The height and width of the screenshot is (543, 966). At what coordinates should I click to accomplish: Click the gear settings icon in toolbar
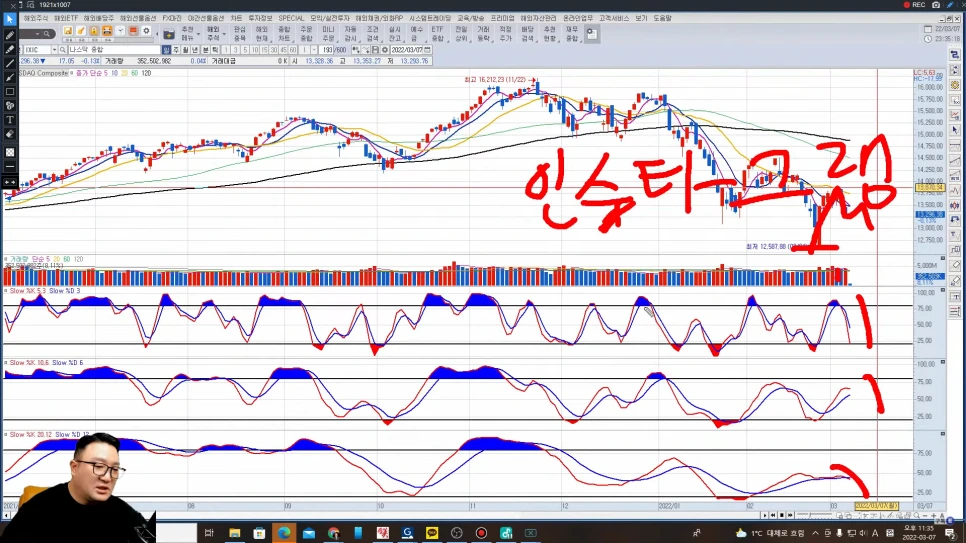click(146, 31)
